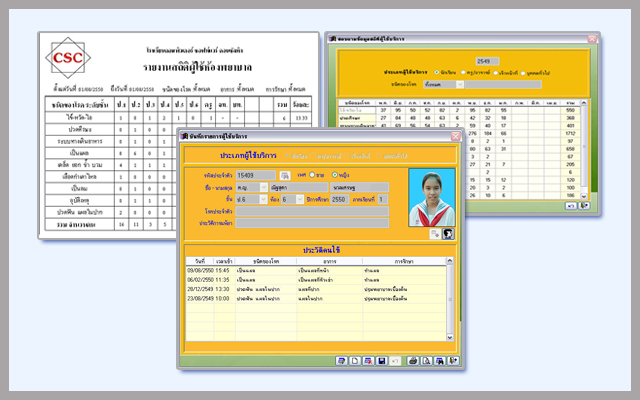Click the save (floppy disk) toolbar icon
Viewport: 640px width, 400px height.
[381, 361]
